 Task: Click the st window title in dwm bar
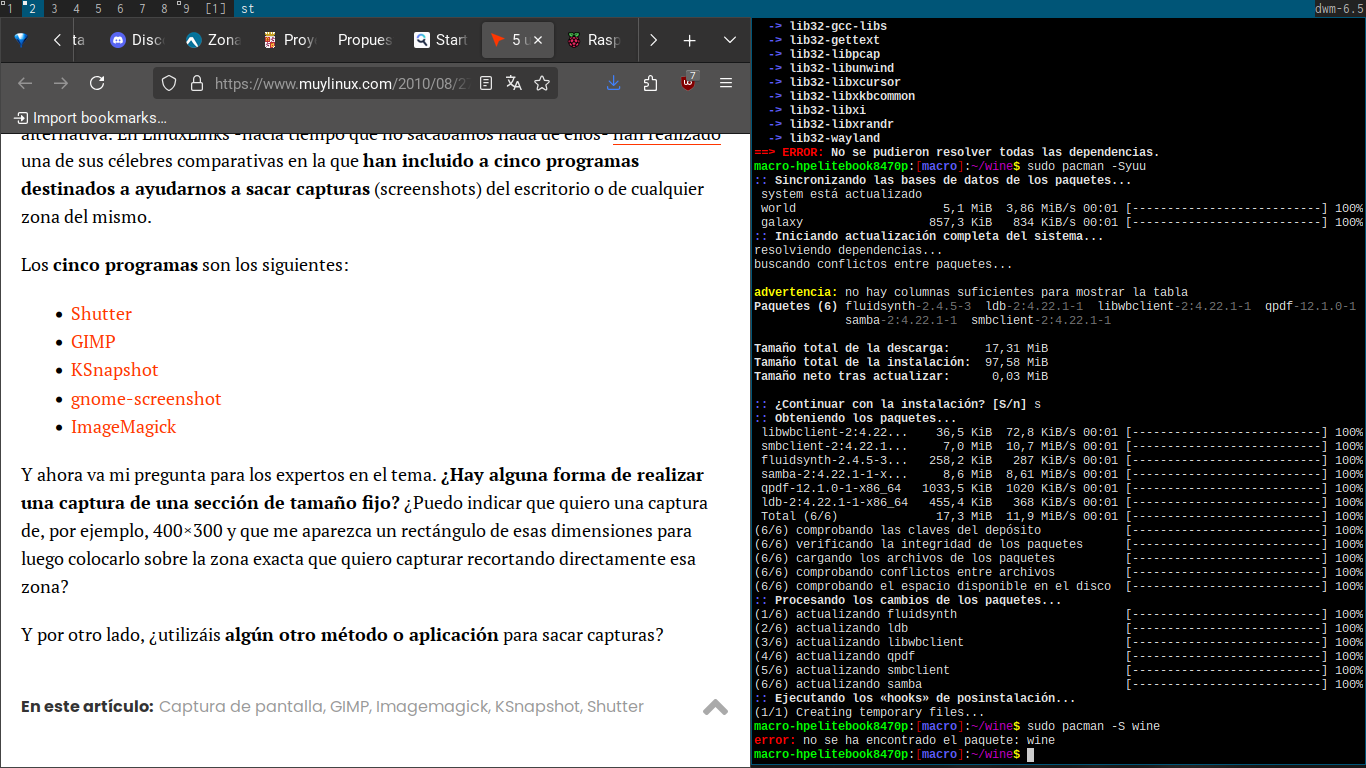[x=248, y=9]
